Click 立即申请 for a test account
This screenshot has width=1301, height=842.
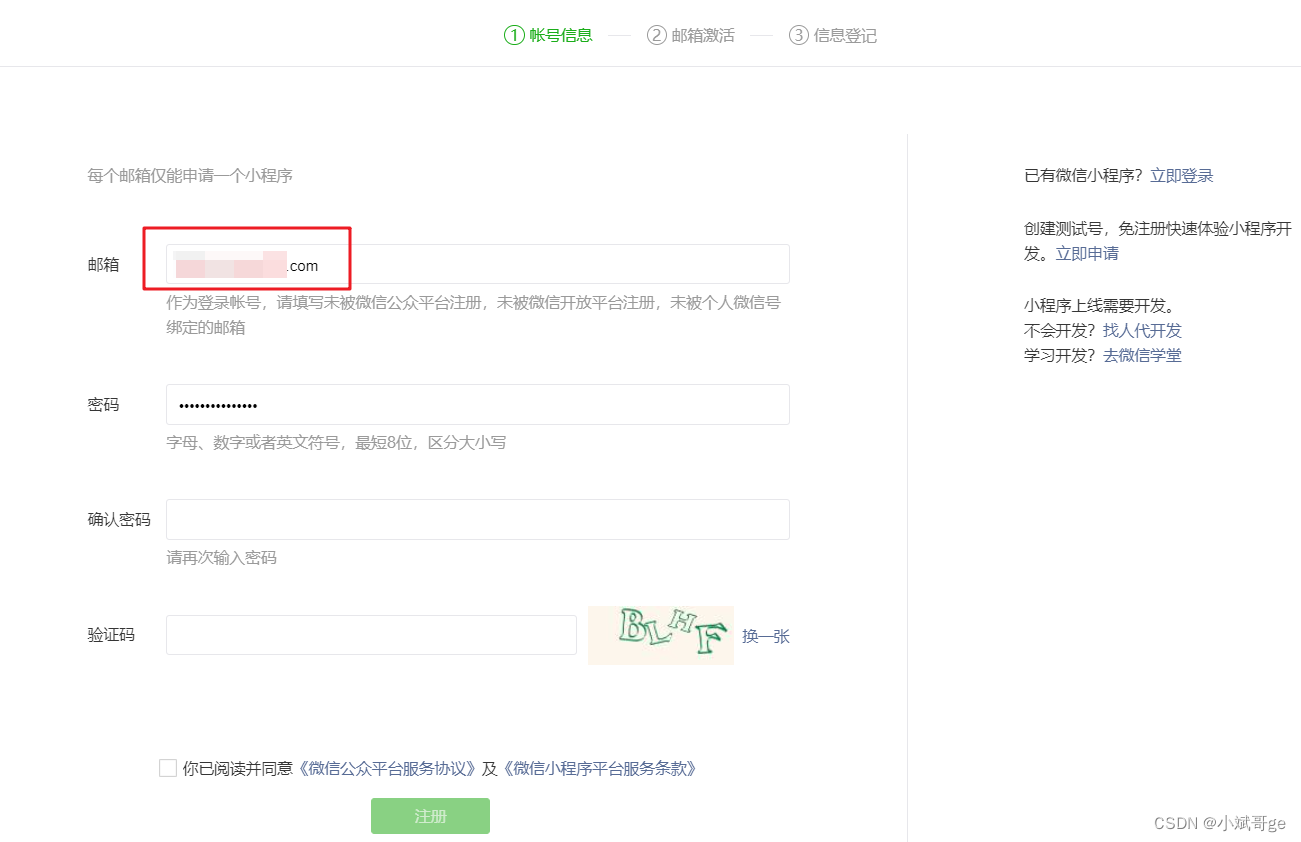pyautogui.click(x=1087, y=253)
